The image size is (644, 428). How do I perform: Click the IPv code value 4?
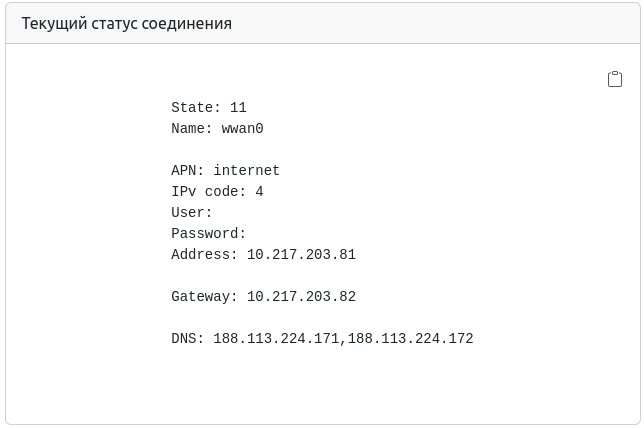tap(259, 192)
